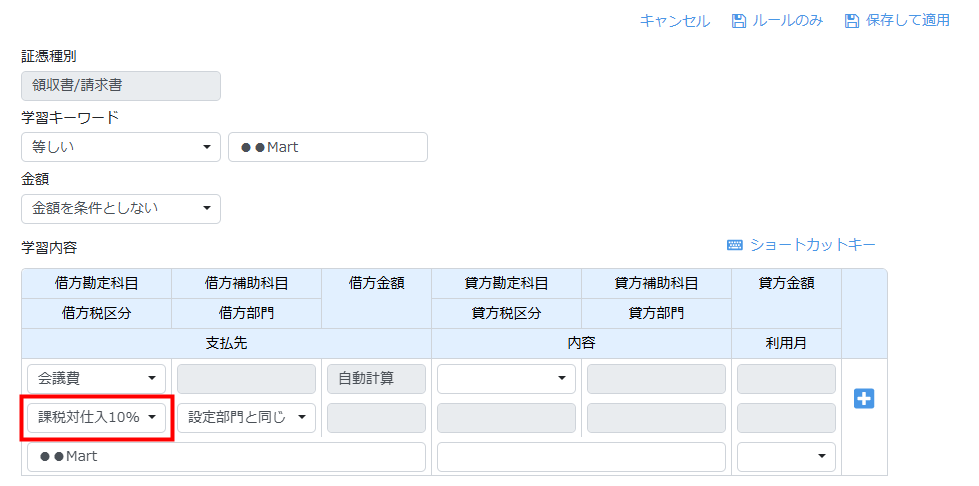The width and height of the screenshot is (979, 486).
Task: Click 保存して適用 to save and apply
Action: (x=908, y=21)
